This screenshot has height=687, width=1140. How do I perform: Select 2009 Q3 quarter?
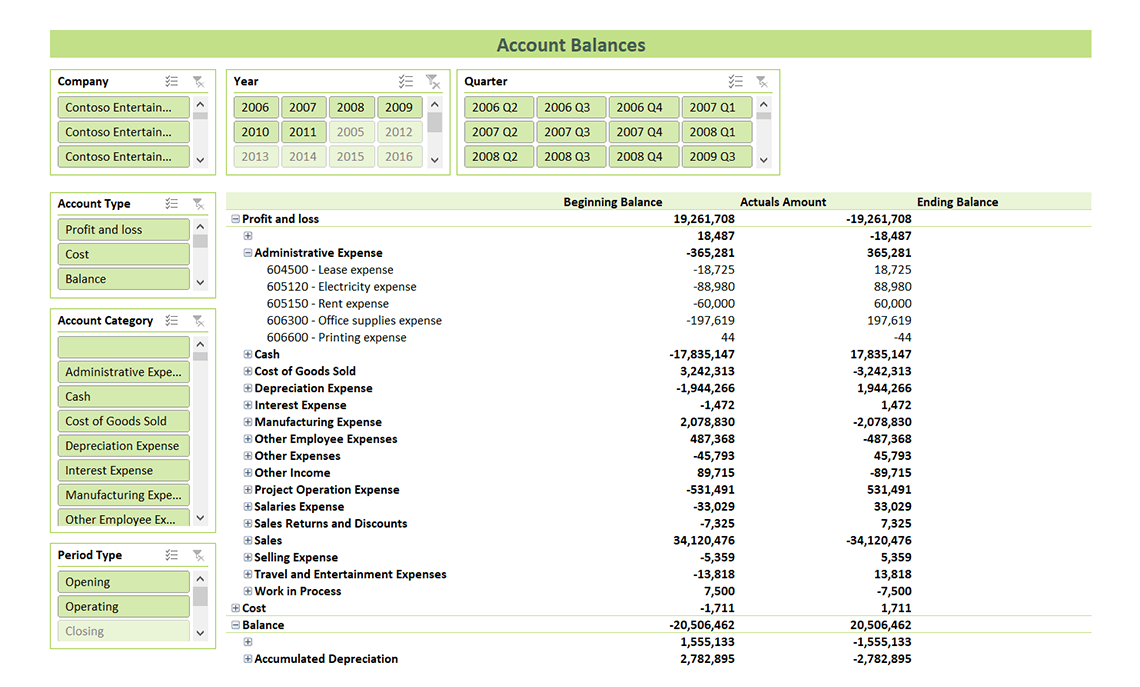(x=716, y=156)
